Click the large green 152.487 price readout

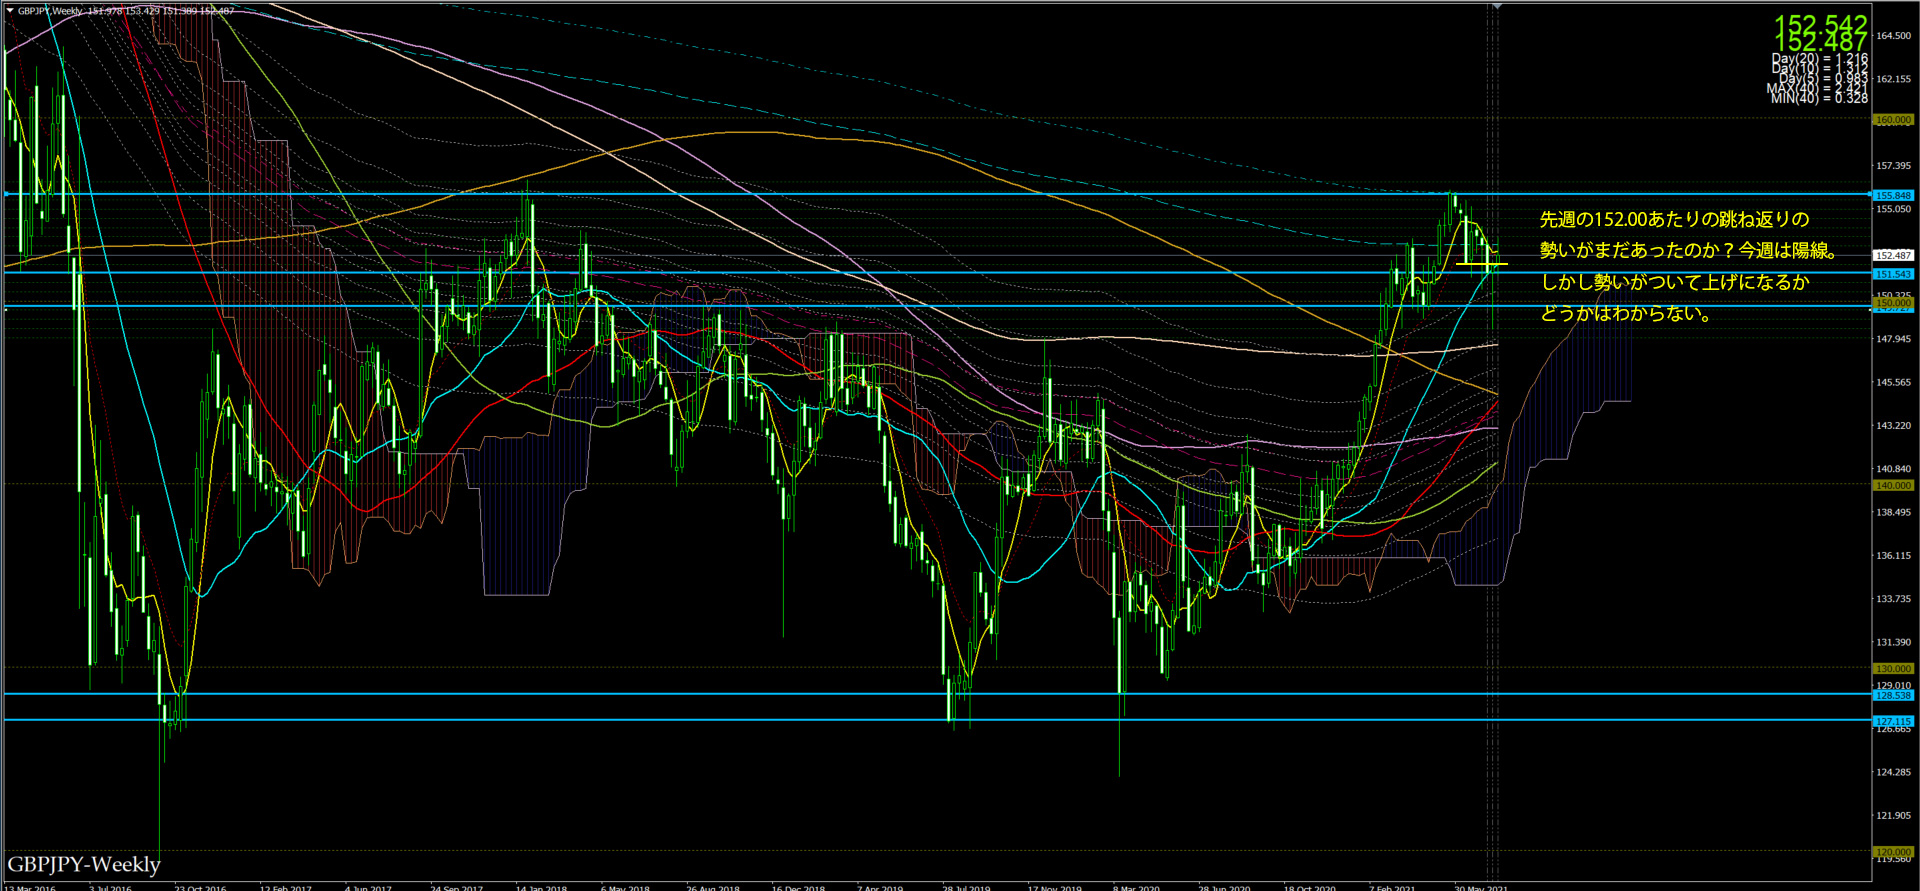1820,42
